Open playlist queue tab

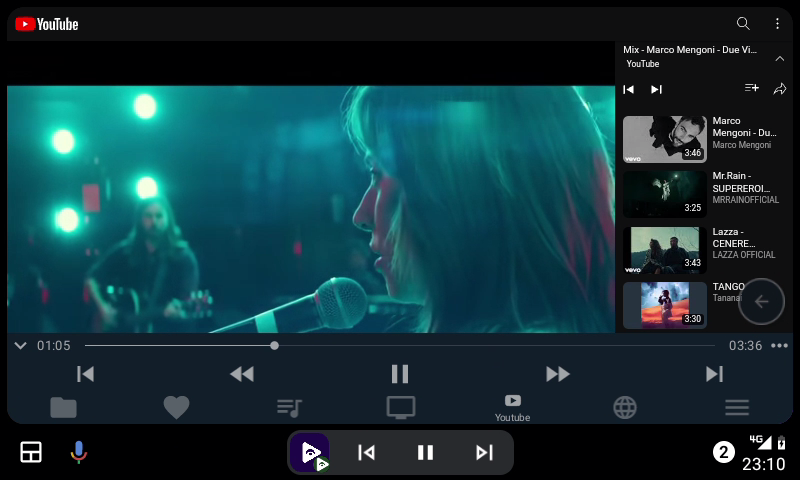289,408
